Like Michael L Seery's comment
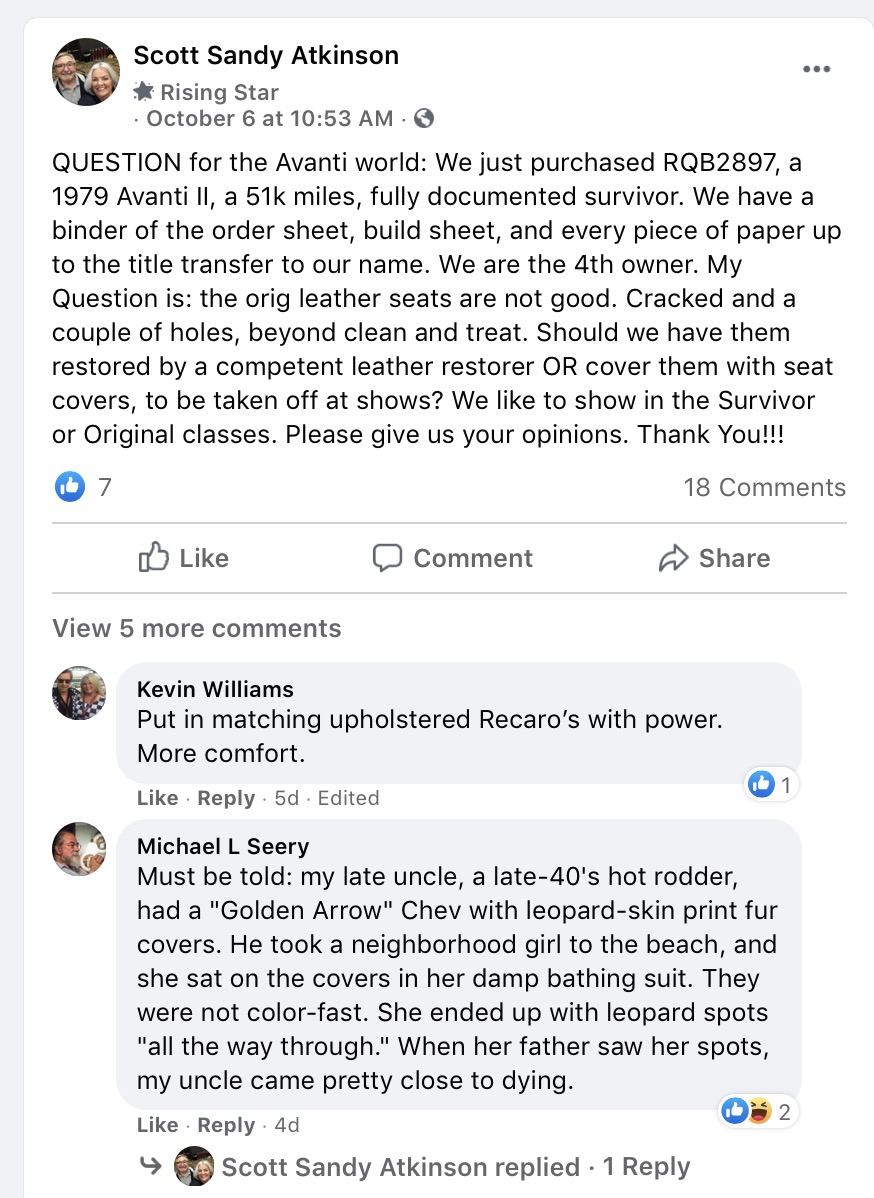 tap(157, 1125)
